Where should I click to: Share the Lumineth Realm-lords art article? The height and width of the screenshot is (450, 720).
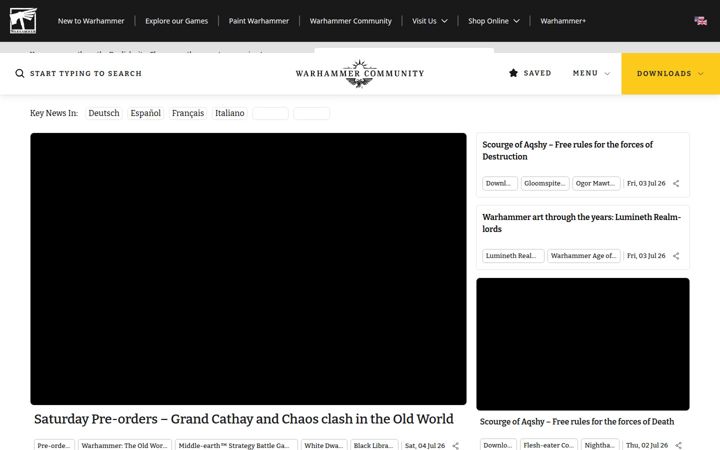point(676,256)
